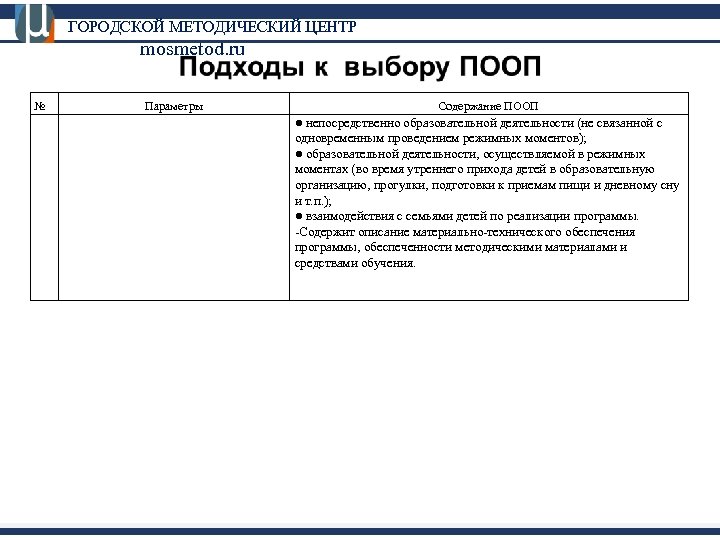The height and width of the screenshot is (540, 720).
Task: Click the title Подходы к выбору ПООП
Action: coord(360,67)
